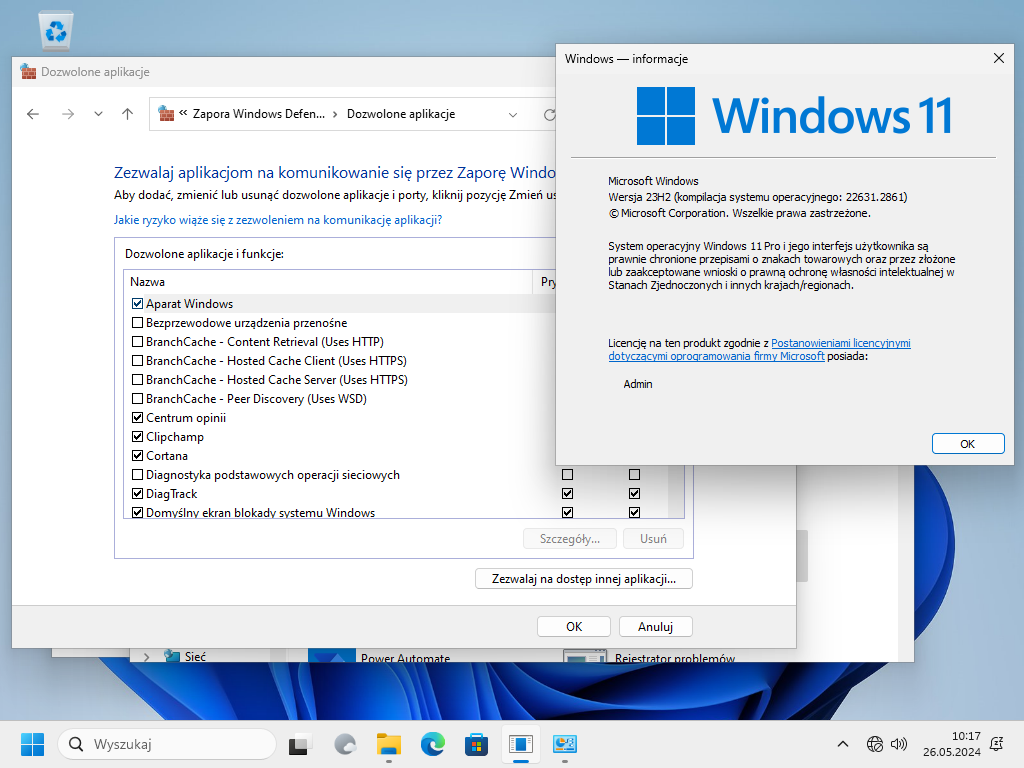
Task: Click Anuluj to cancel changes
Action: coord(655,626)
